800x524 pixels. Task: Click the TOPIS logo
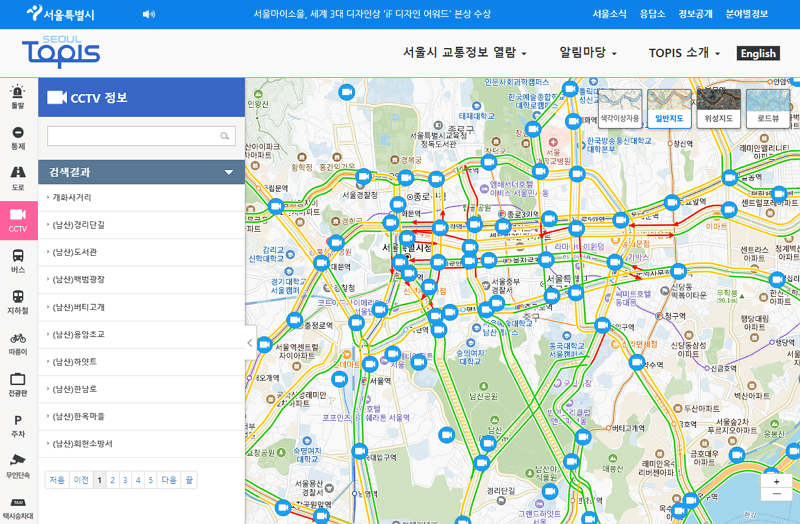[61, 52]
